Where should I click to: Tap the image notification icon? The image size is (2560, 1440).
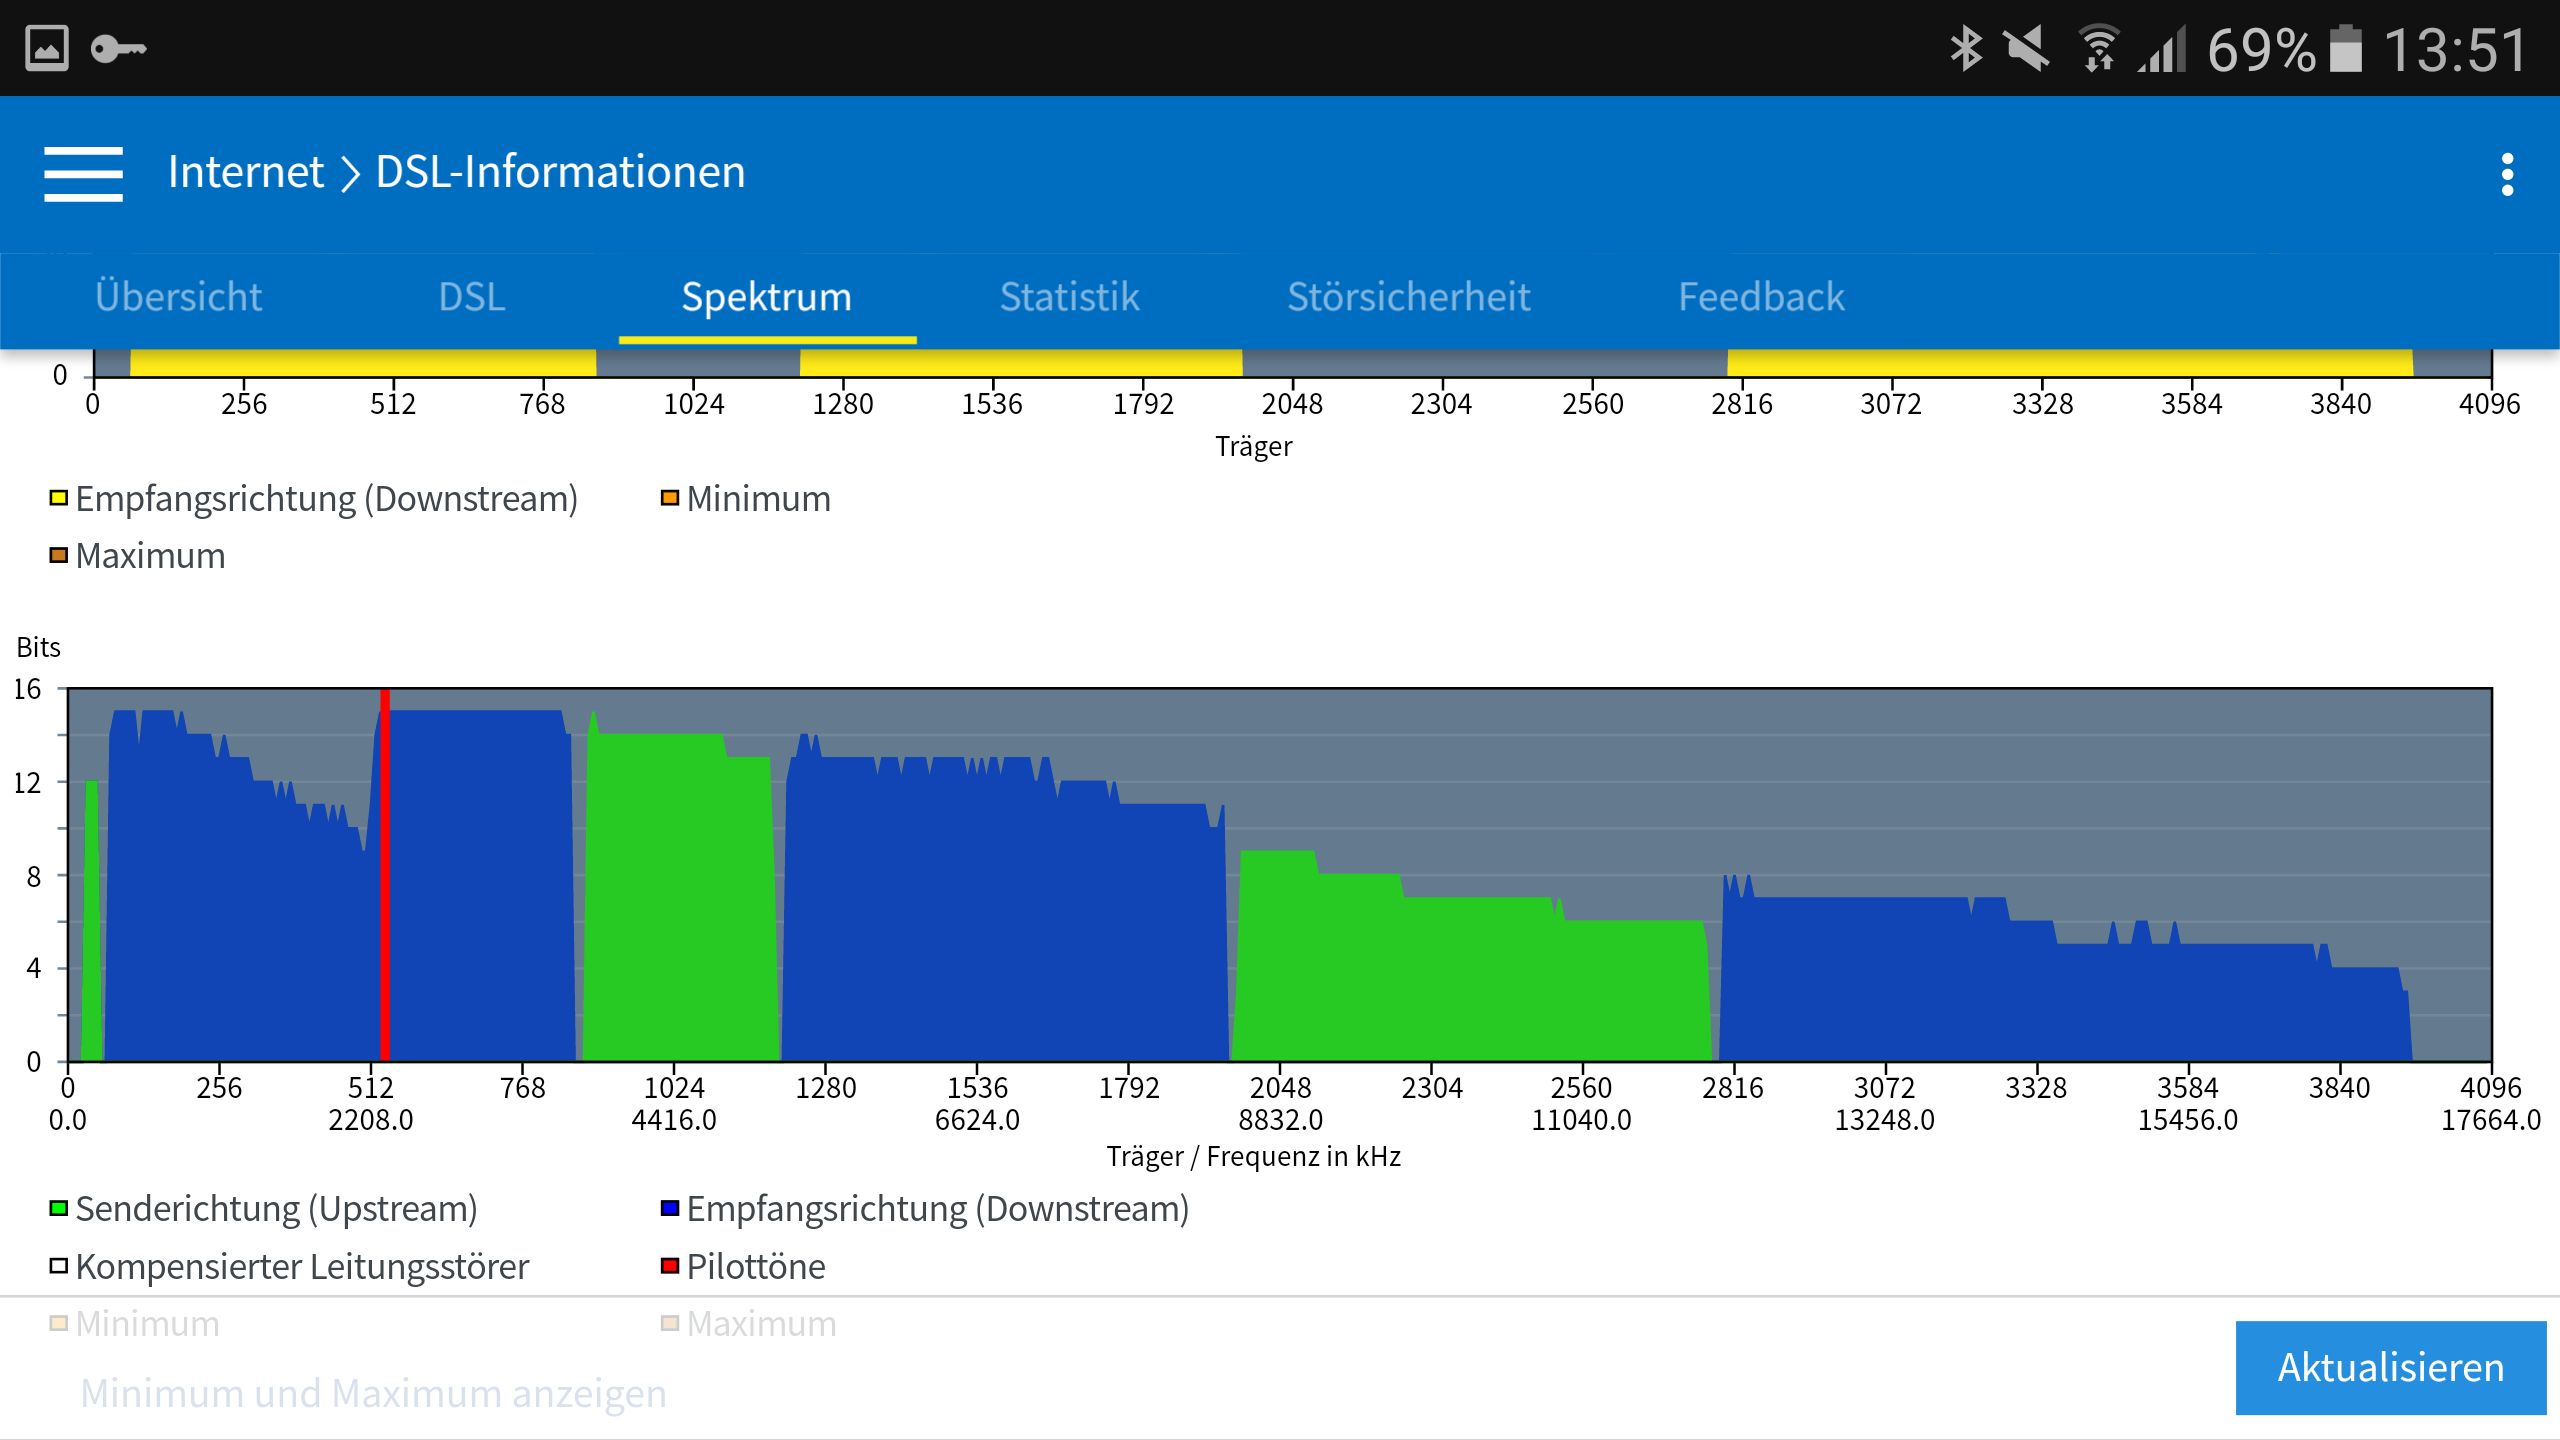47,48
